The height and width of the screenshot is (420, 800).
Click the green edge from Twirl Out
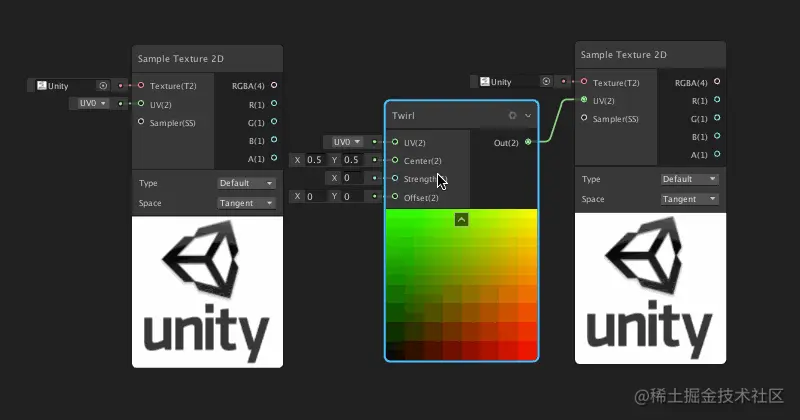[556, 120]
